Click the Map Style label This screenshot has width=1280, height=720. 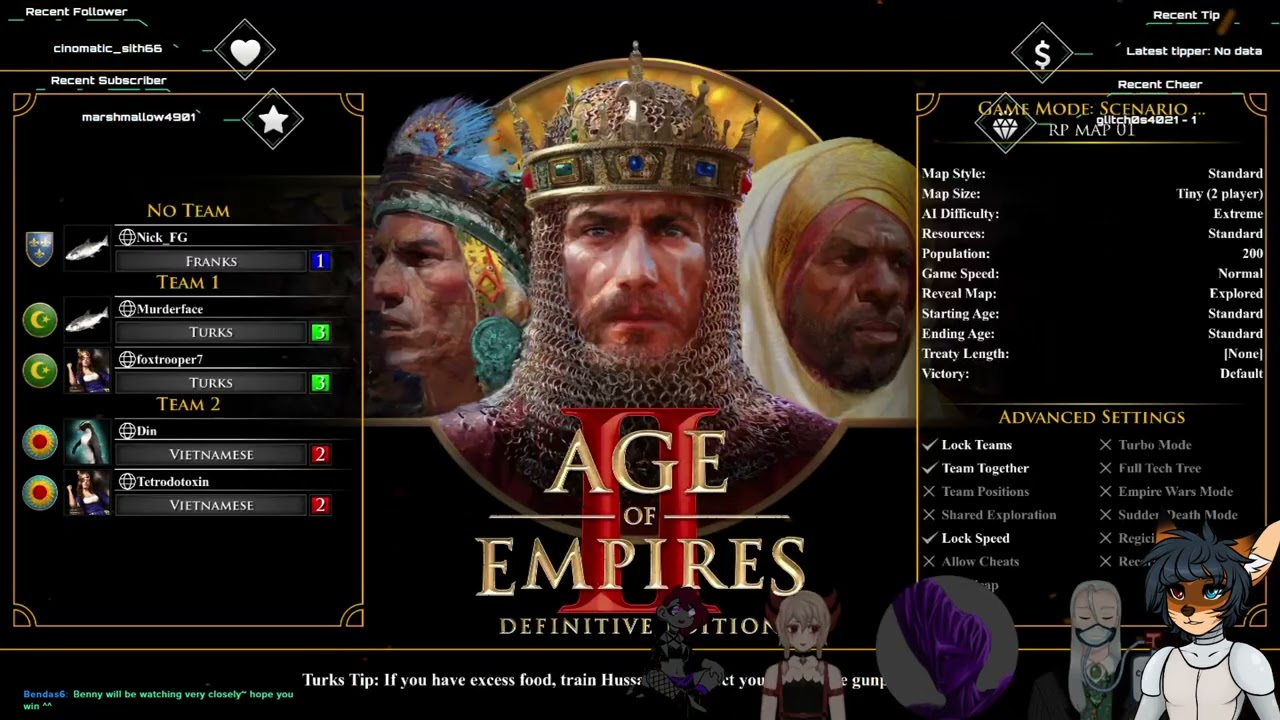(954, 174)
